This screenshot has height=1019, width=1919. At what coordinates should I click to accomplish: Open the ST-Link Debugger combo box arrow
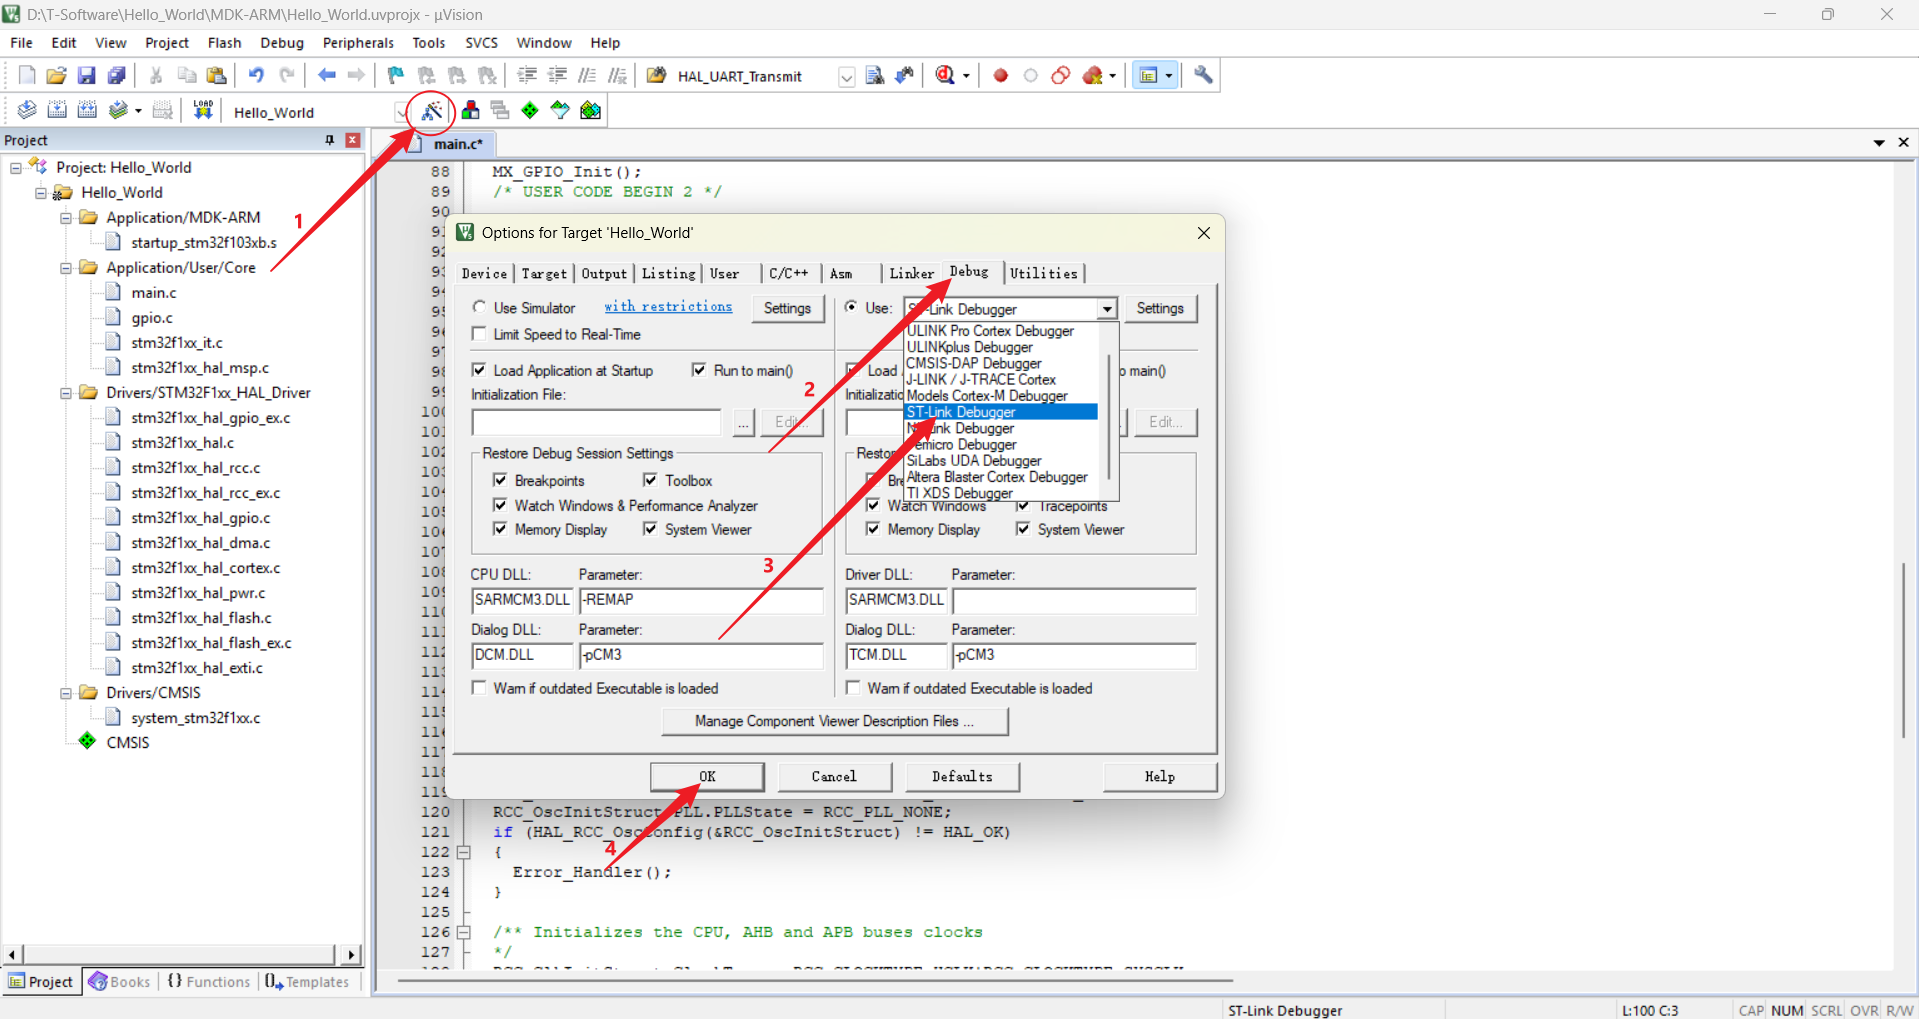1107,309
